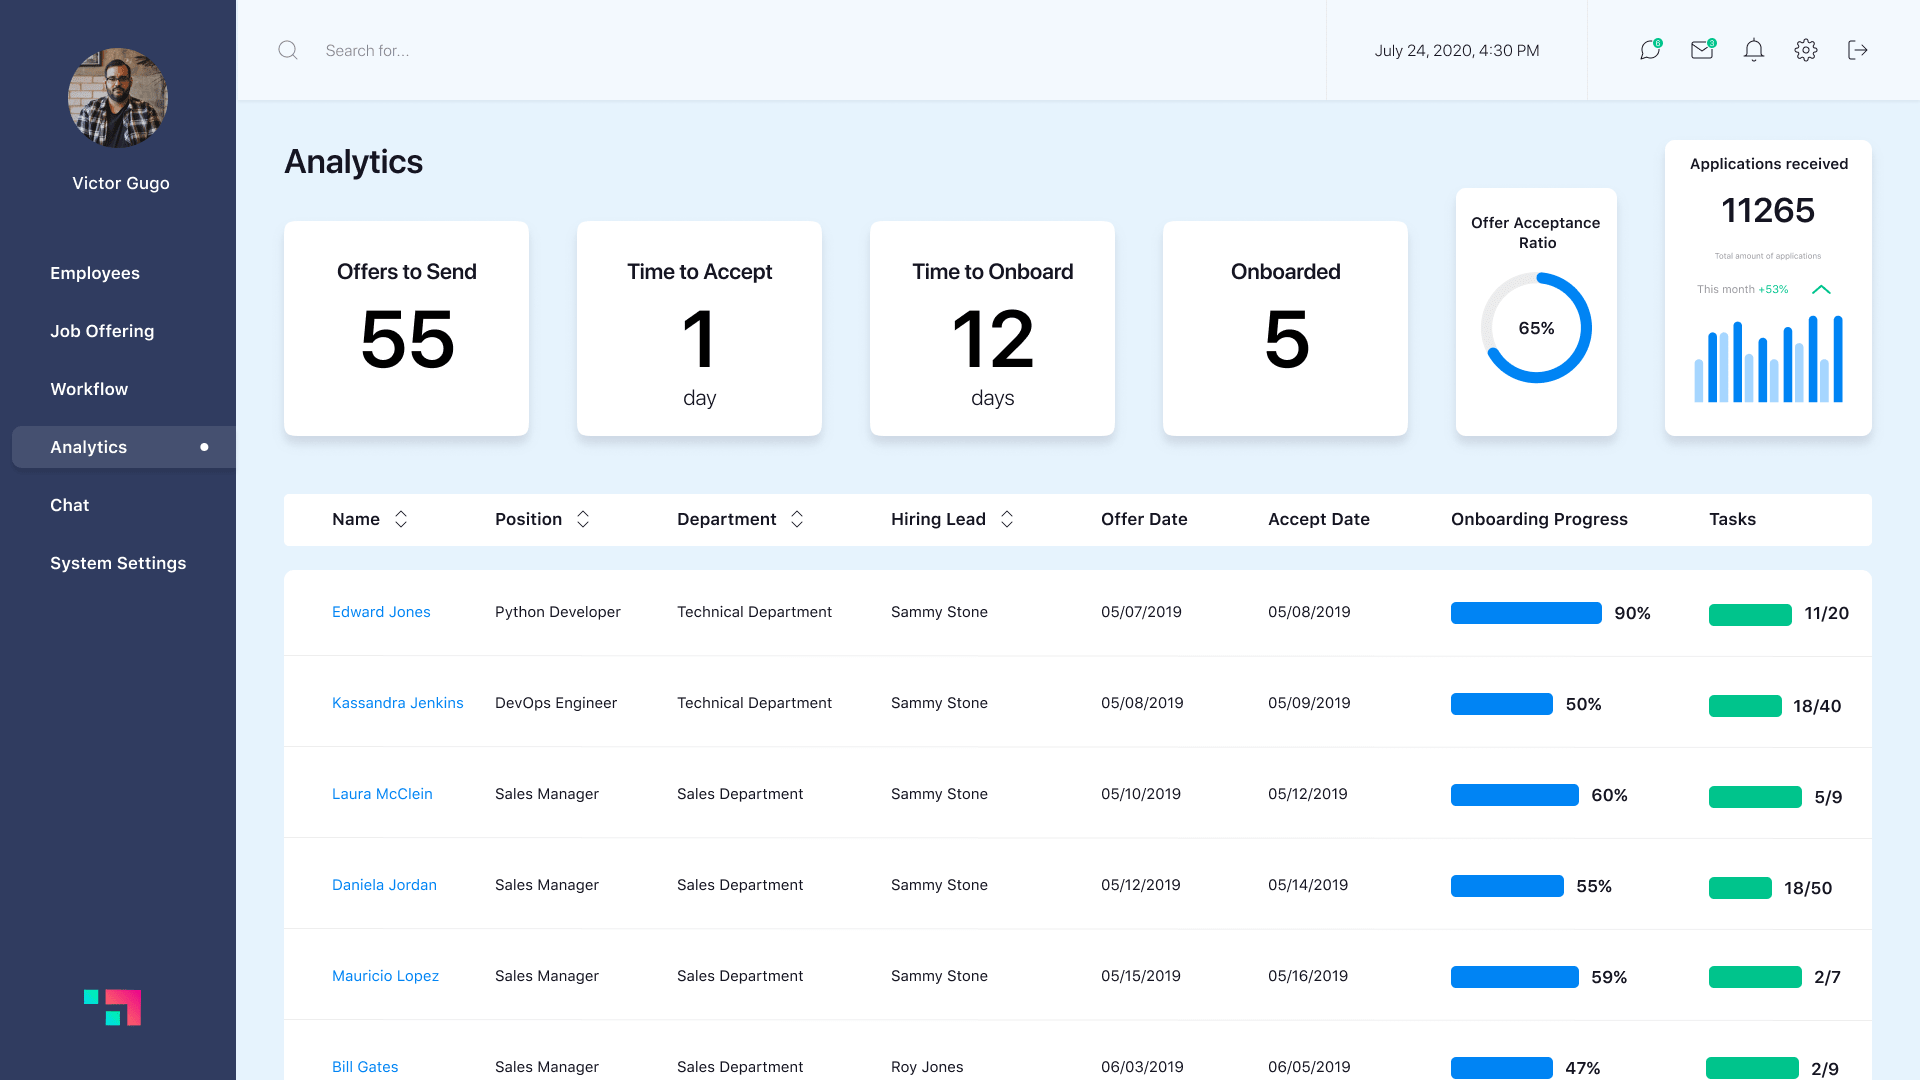Click Victor Gugo's profile photo
Screen dimensions: 1920x1080
pos(117,97)
